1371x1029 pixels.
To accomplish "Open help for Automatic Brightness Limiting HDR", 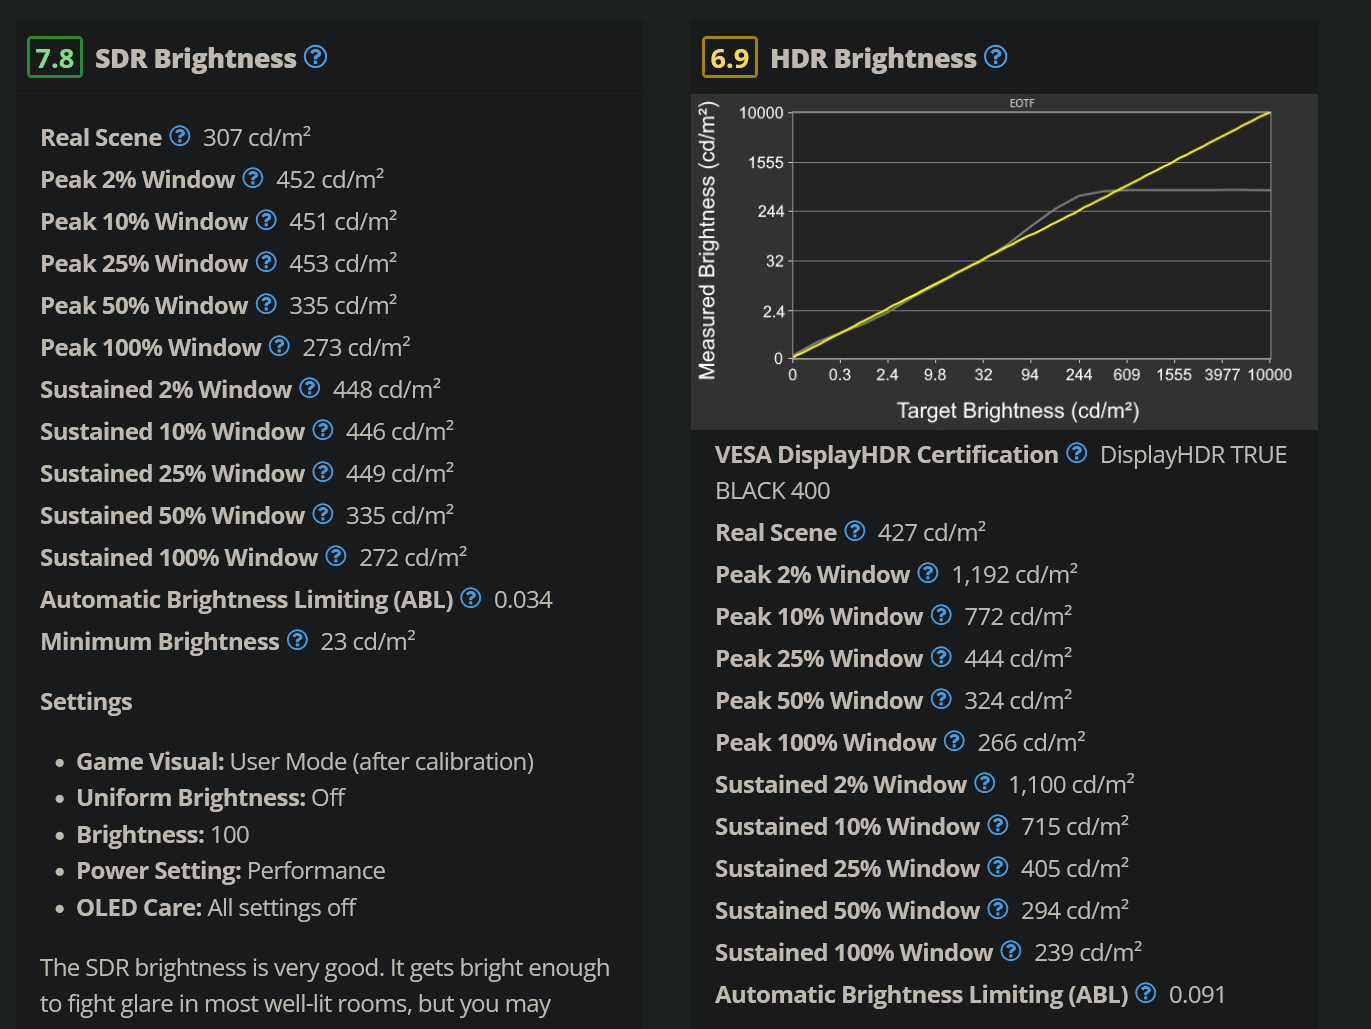I will coord(1146,993).
